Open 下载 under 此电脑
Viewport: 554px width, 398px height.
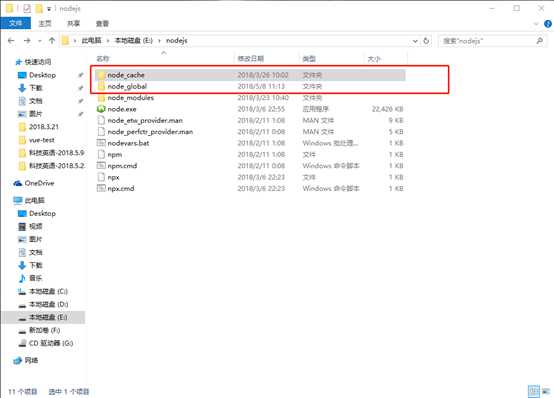36,265
